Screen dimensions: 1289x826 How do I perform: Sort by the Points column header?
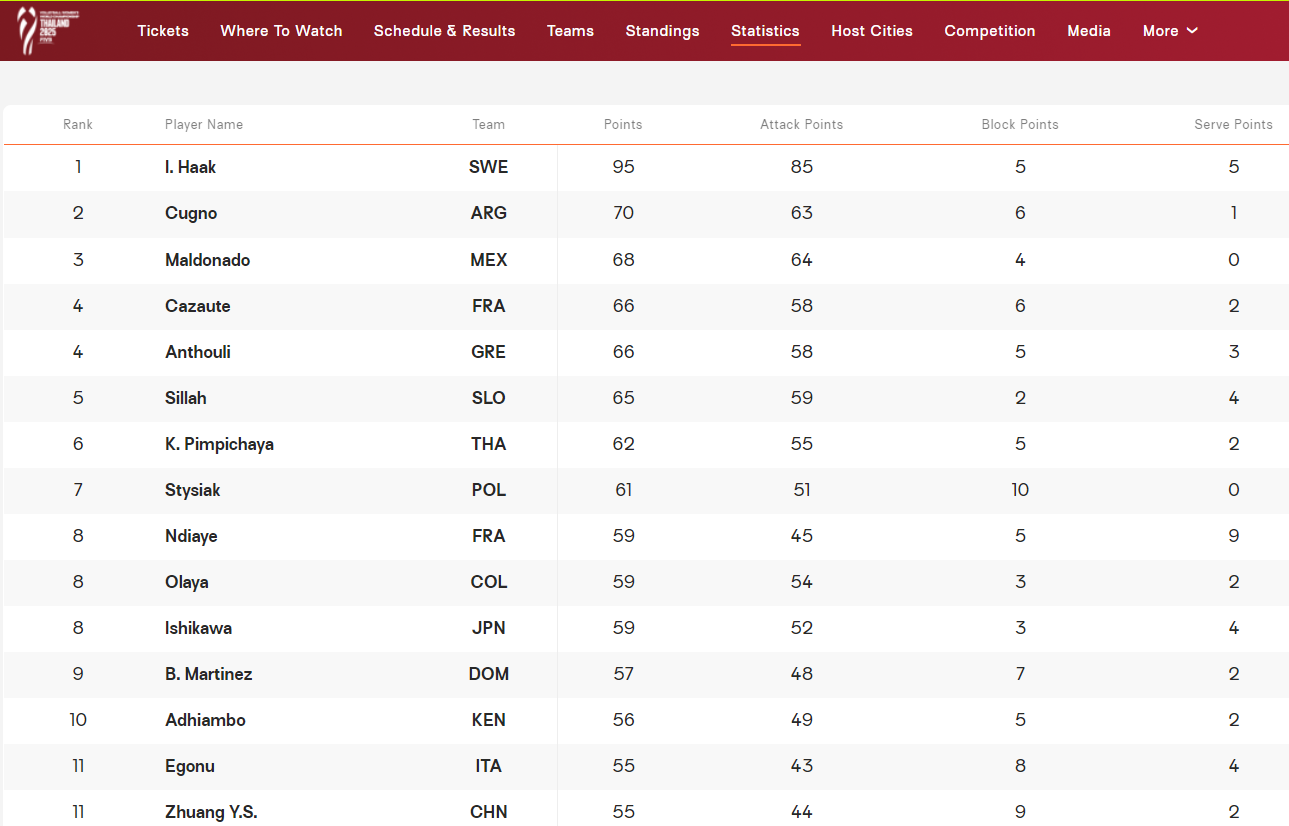pyautogui.click(x=623, y=125)
